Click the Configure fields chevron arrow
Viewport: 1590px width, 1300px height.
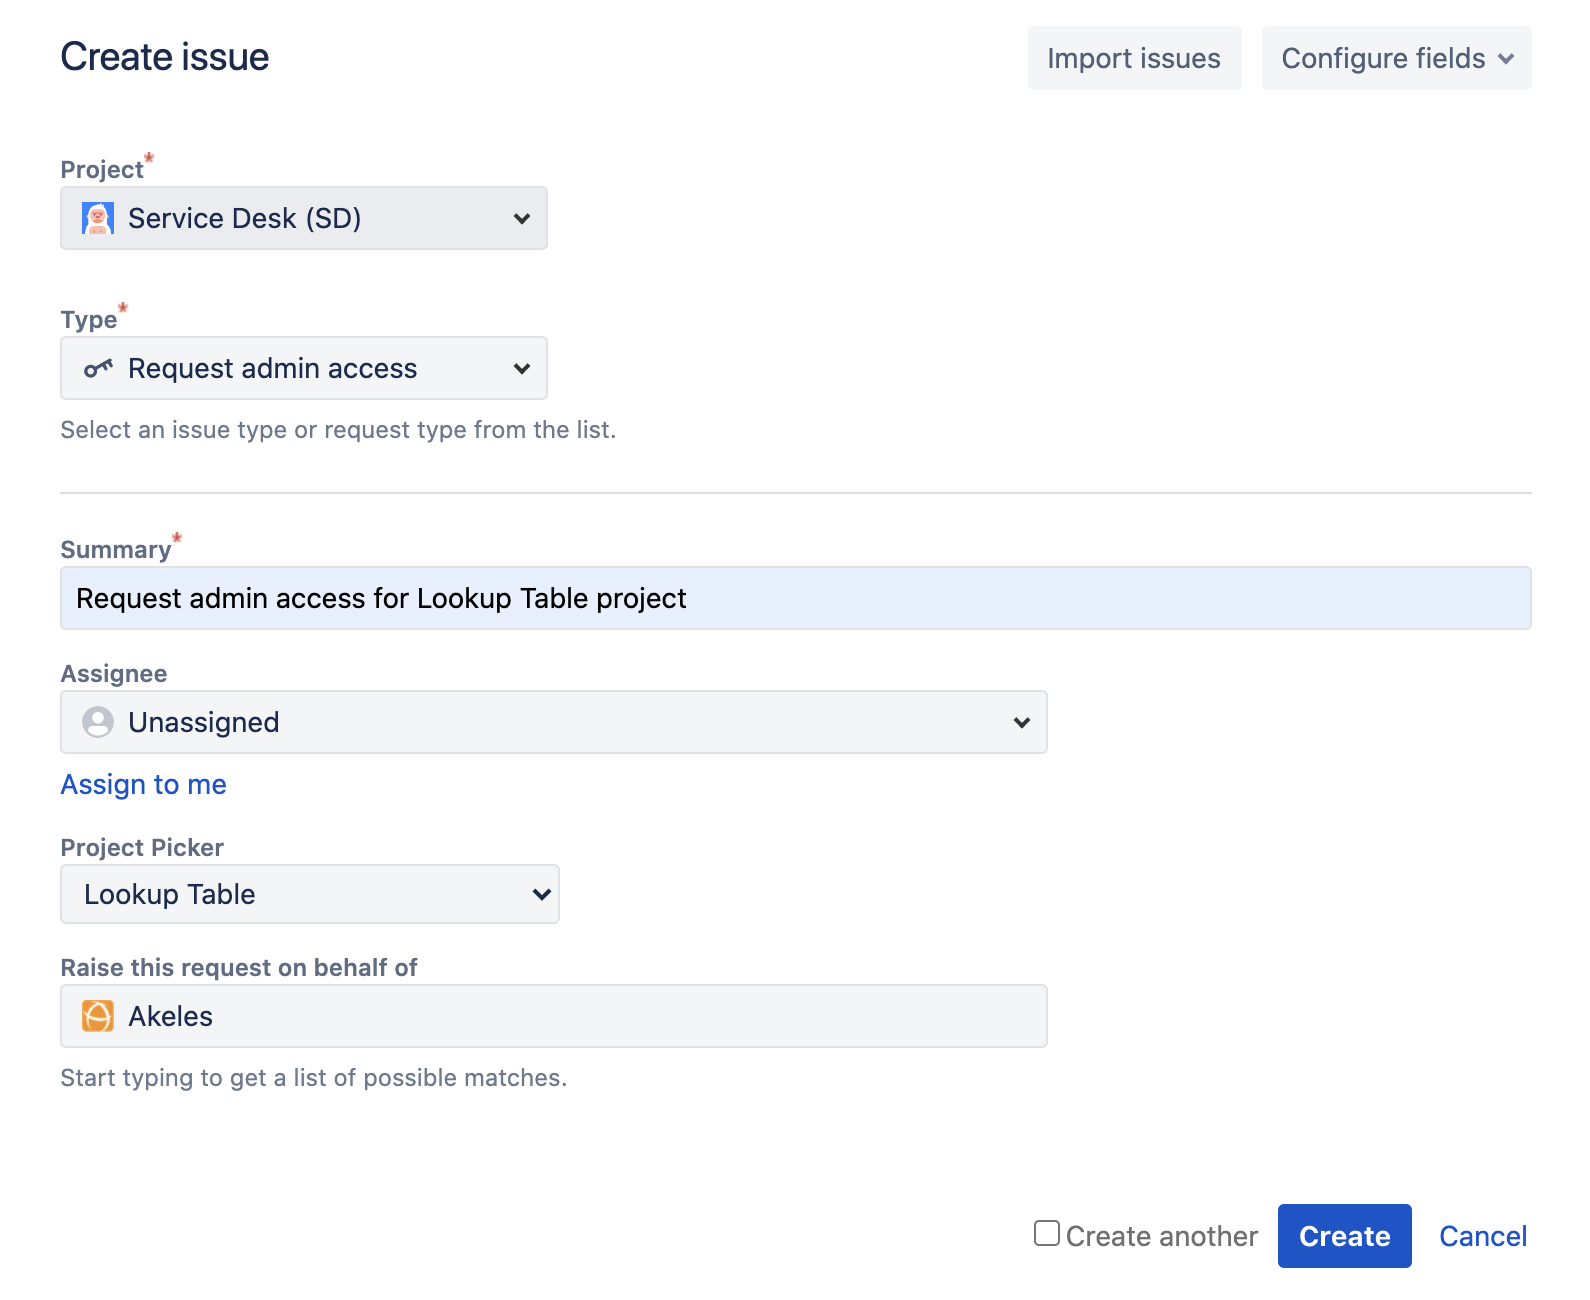pyautogui.click(x=1506, y=59)
